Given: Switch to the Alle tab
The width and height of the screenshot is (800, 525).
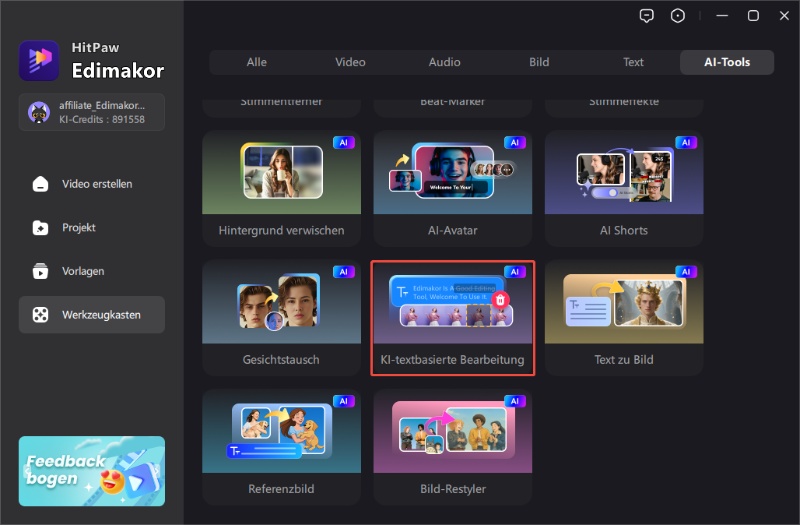Looking at the screenshot, I should 257,62.
